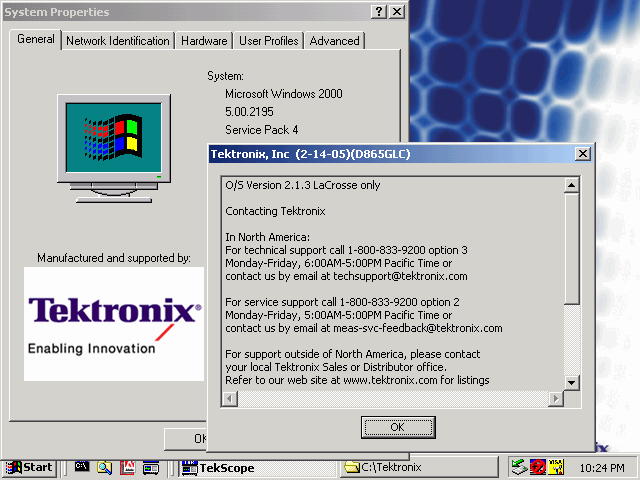Switch to C:\Tektronix folder taskbar button

point(420,467)
